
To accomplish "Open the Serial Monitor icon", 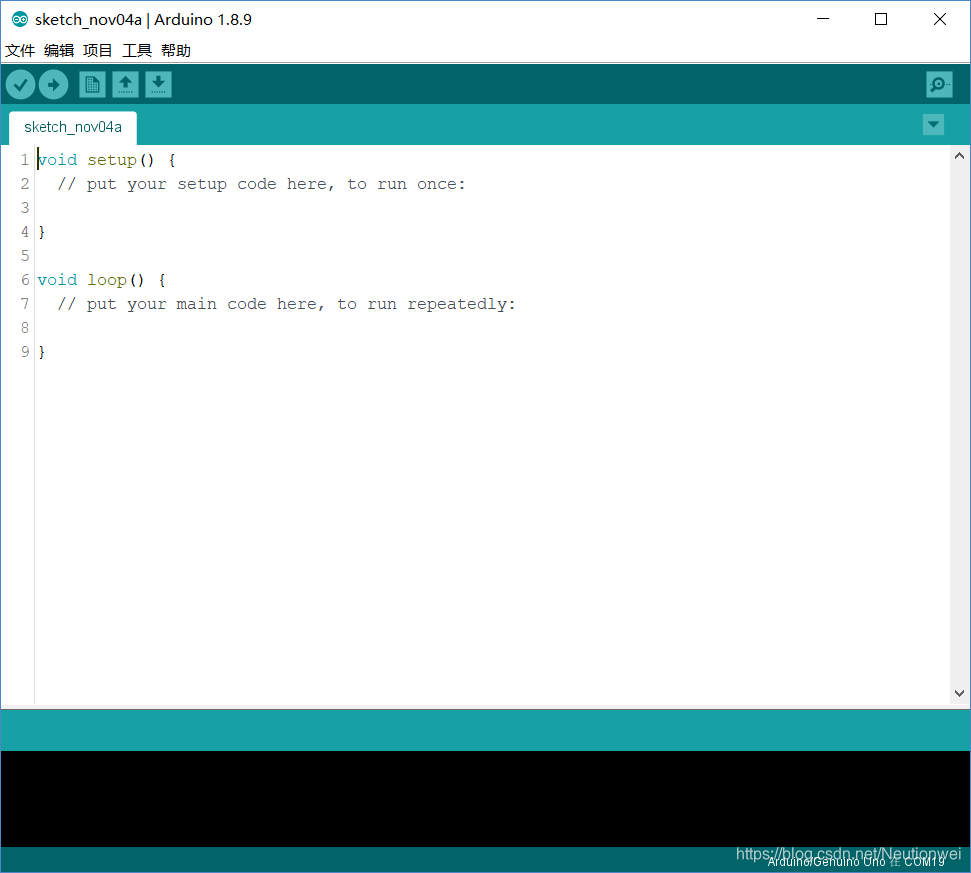I will point(938,84).
